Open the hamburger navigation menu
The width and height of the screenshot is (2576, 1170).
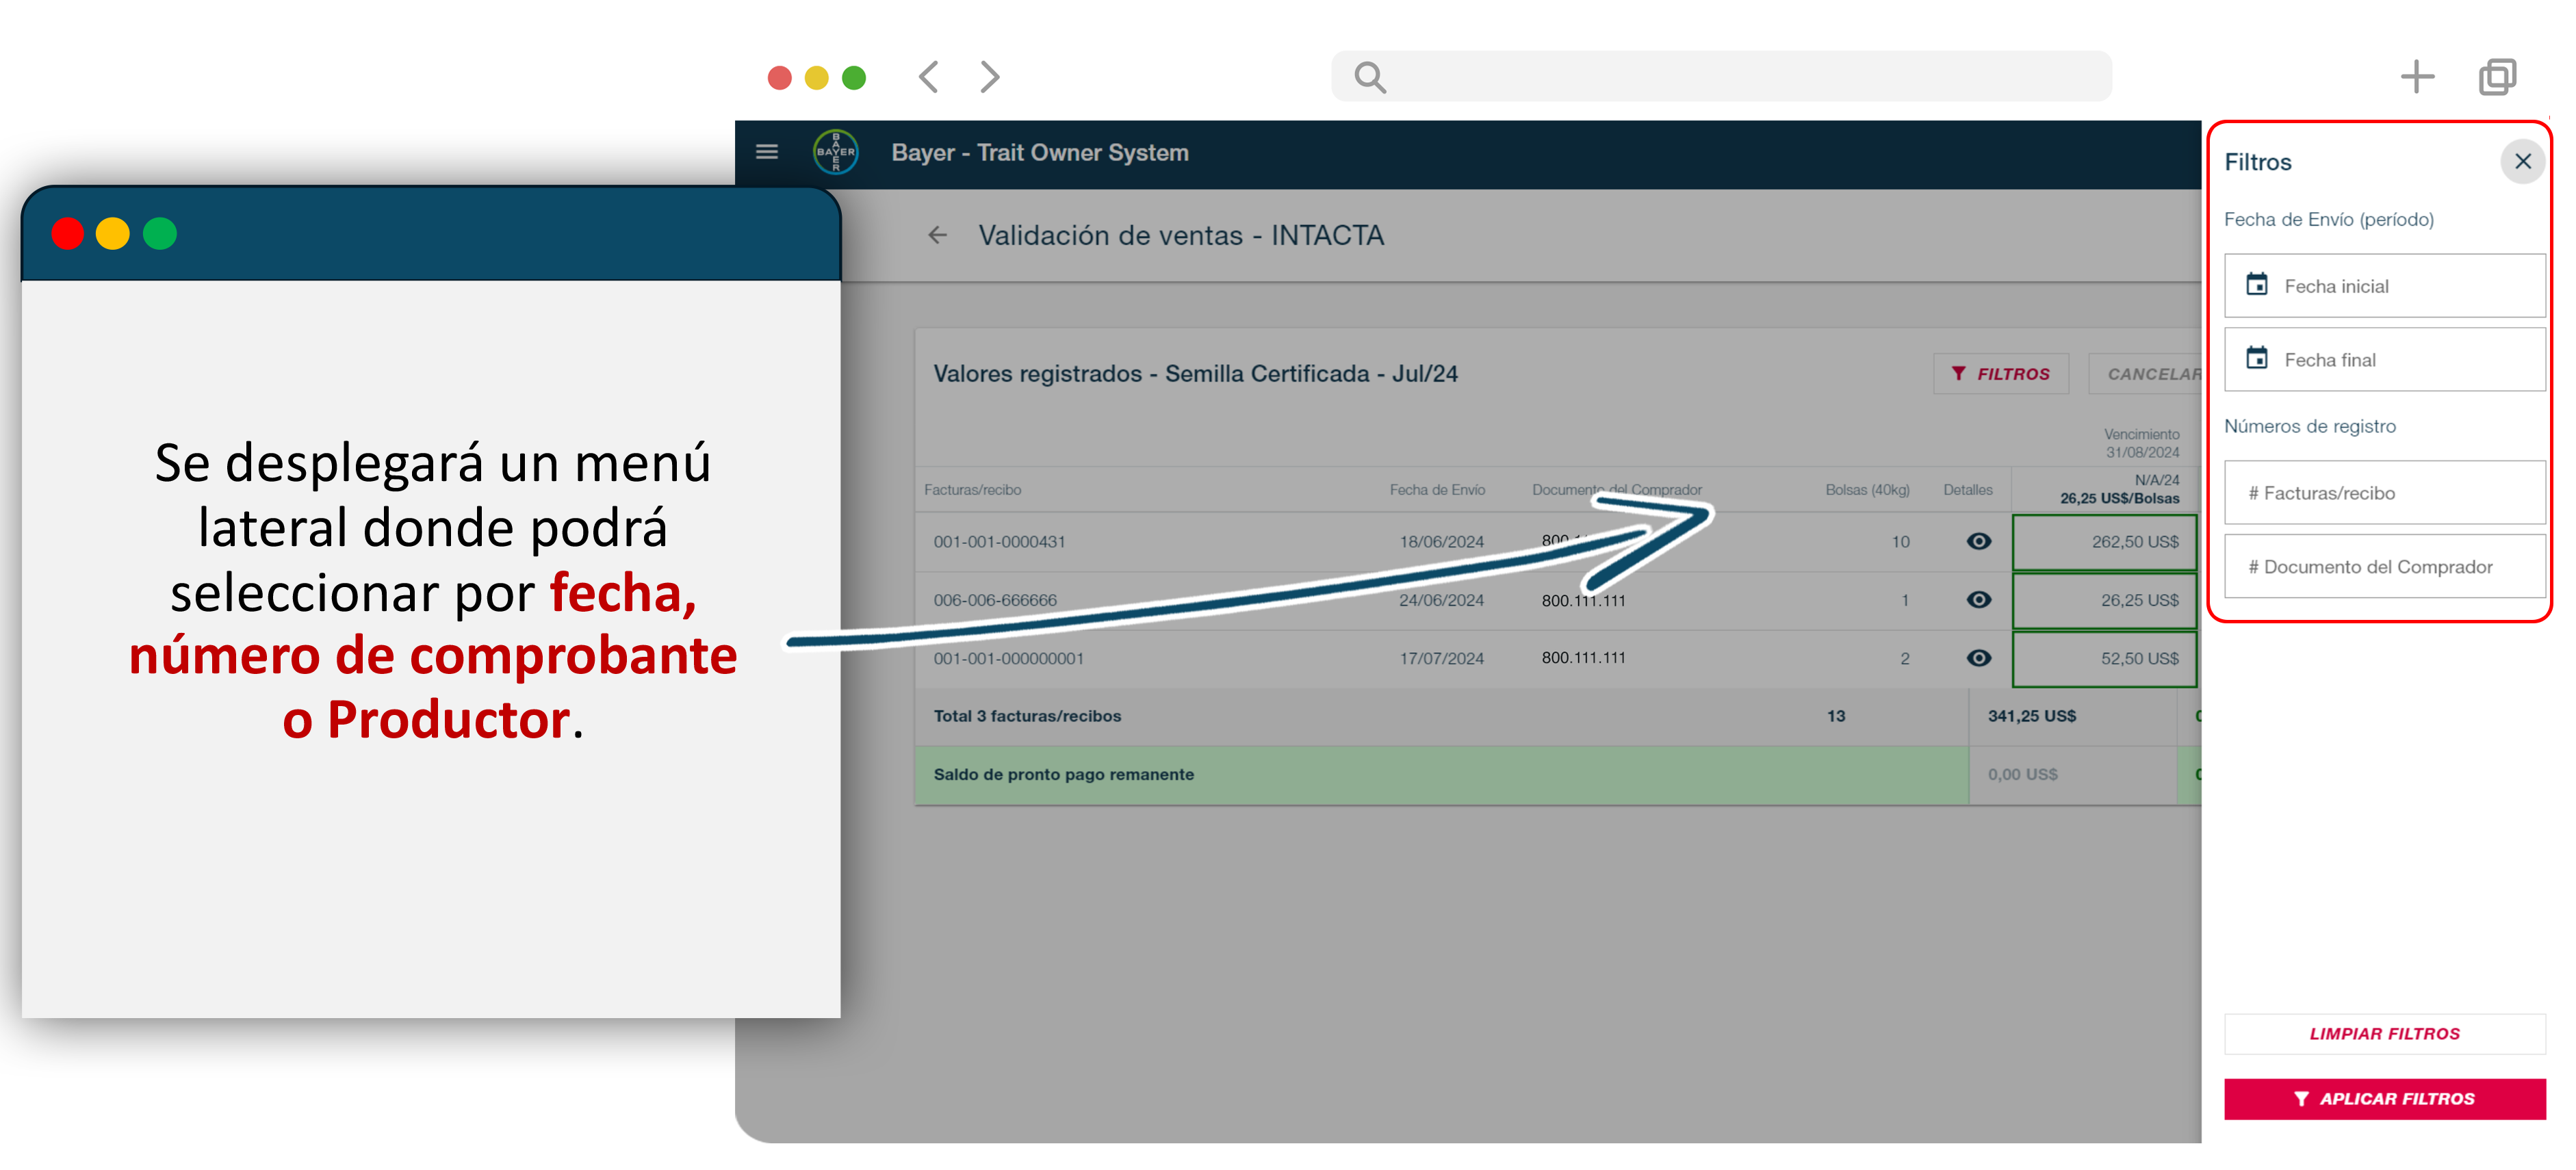coord(766,152)
